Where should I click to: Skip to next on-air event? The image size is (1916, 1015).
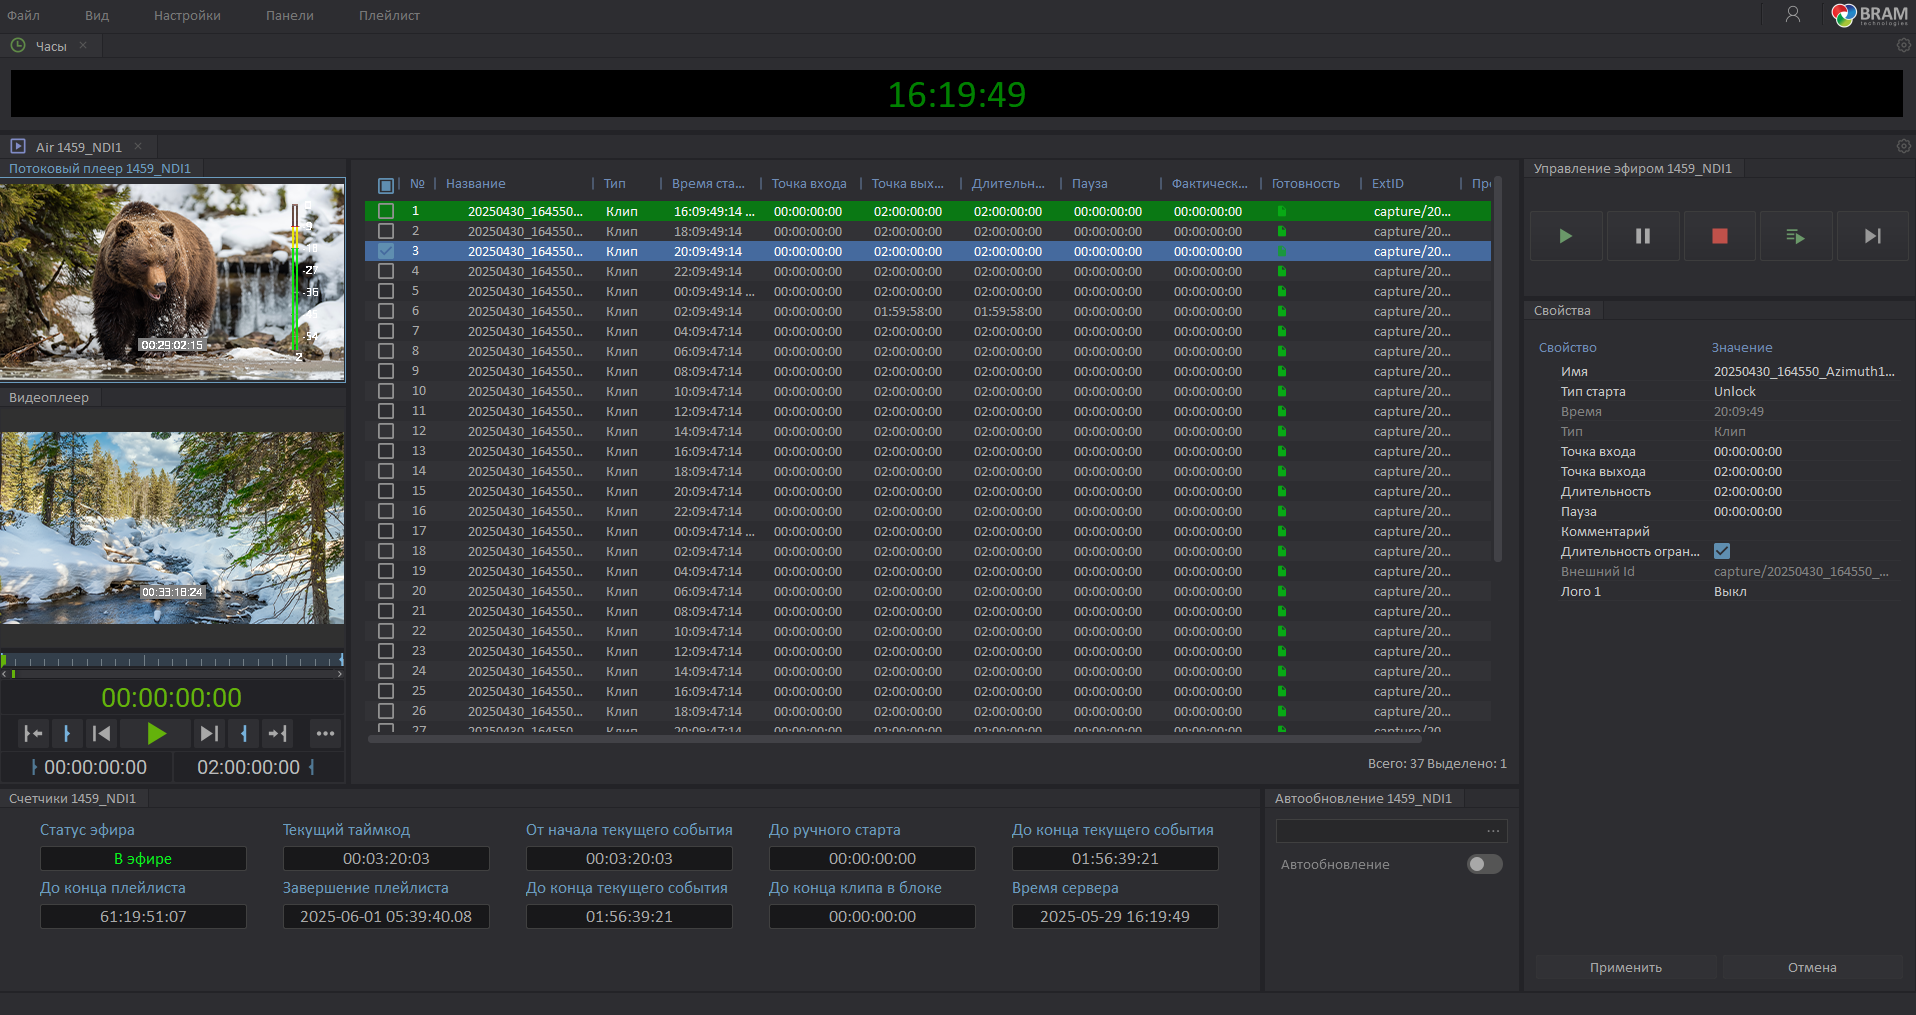tap(1873, 236)
